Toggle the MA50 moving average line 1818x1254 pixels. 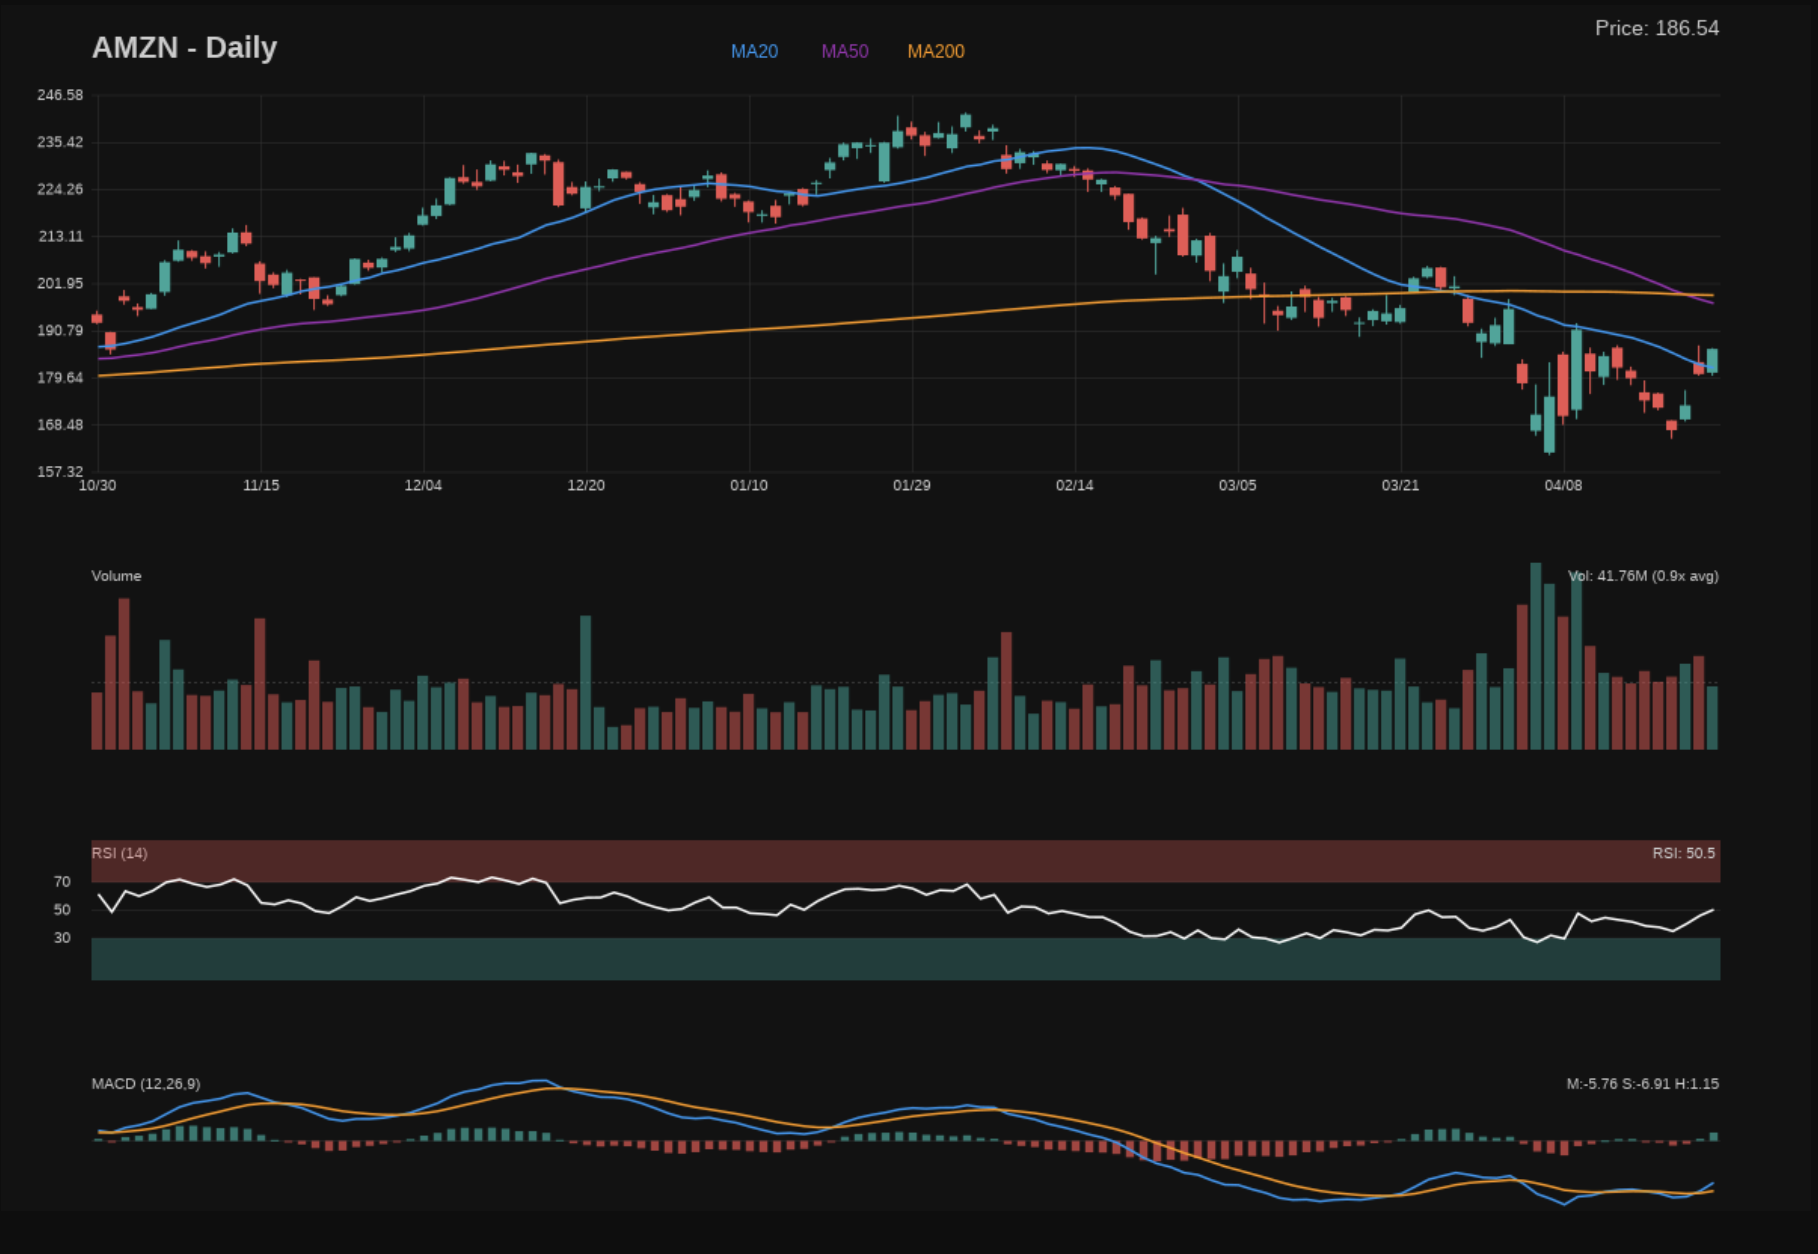click(x=843, y=51)
